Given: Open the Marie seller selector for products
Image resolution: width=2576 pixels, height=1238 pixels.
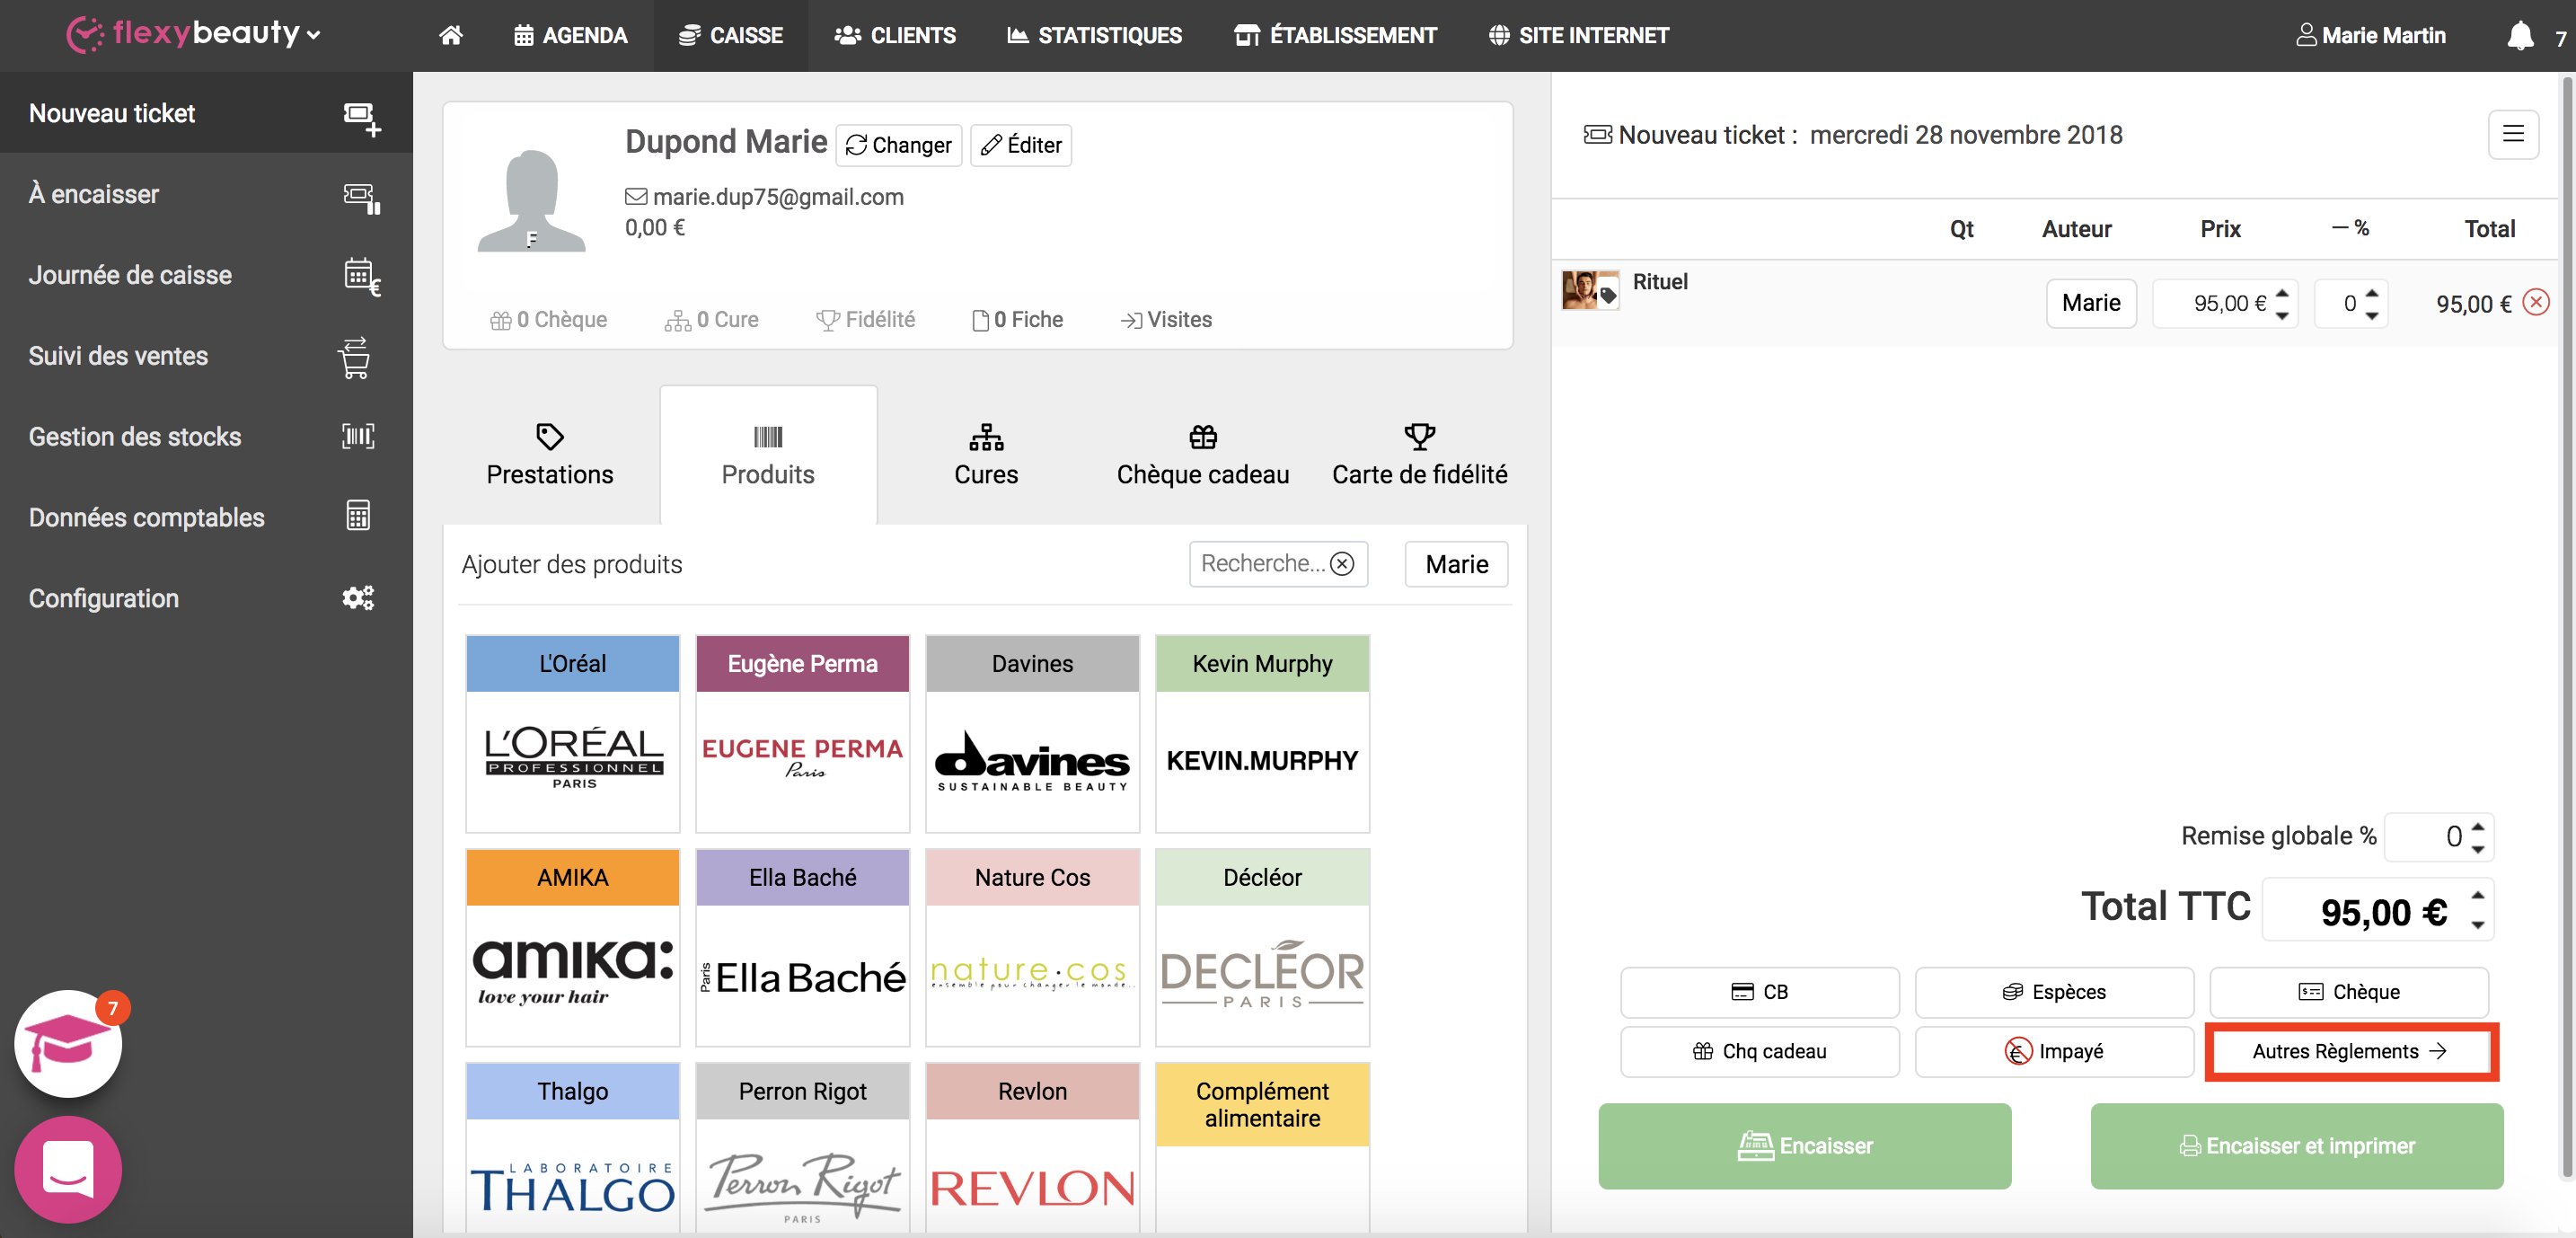Looking at the screenshot, I should click(1456, 564).
